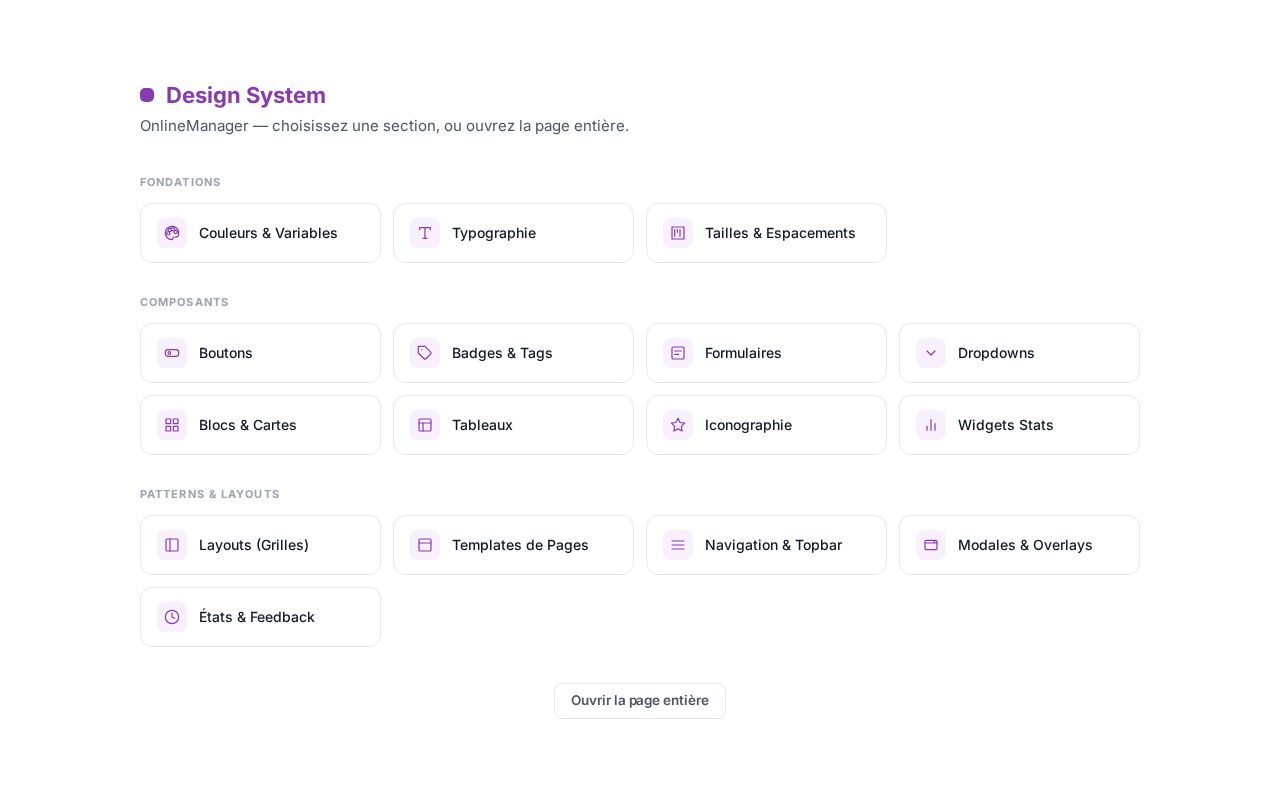Click the purple dot beside Design System
This screenshot has width=1280, height=800.
pos(147,95)
